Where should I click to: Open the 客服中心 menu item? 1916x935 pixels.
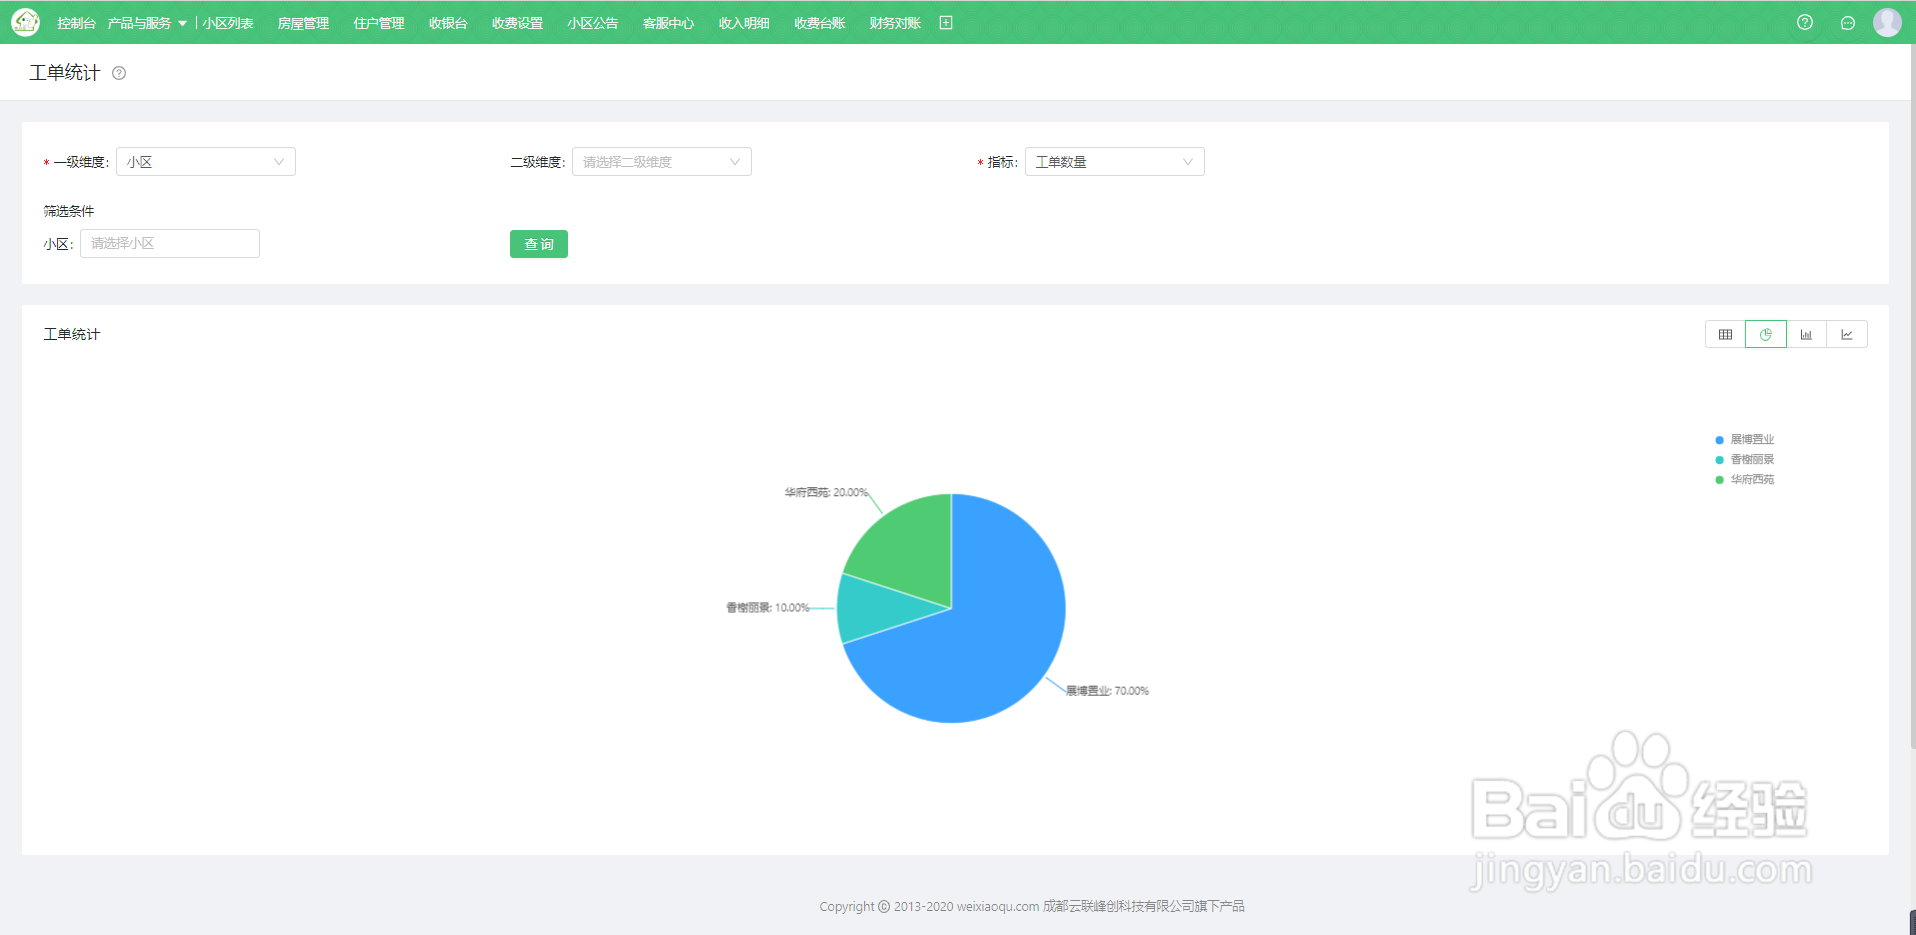(x=668, y=23)
